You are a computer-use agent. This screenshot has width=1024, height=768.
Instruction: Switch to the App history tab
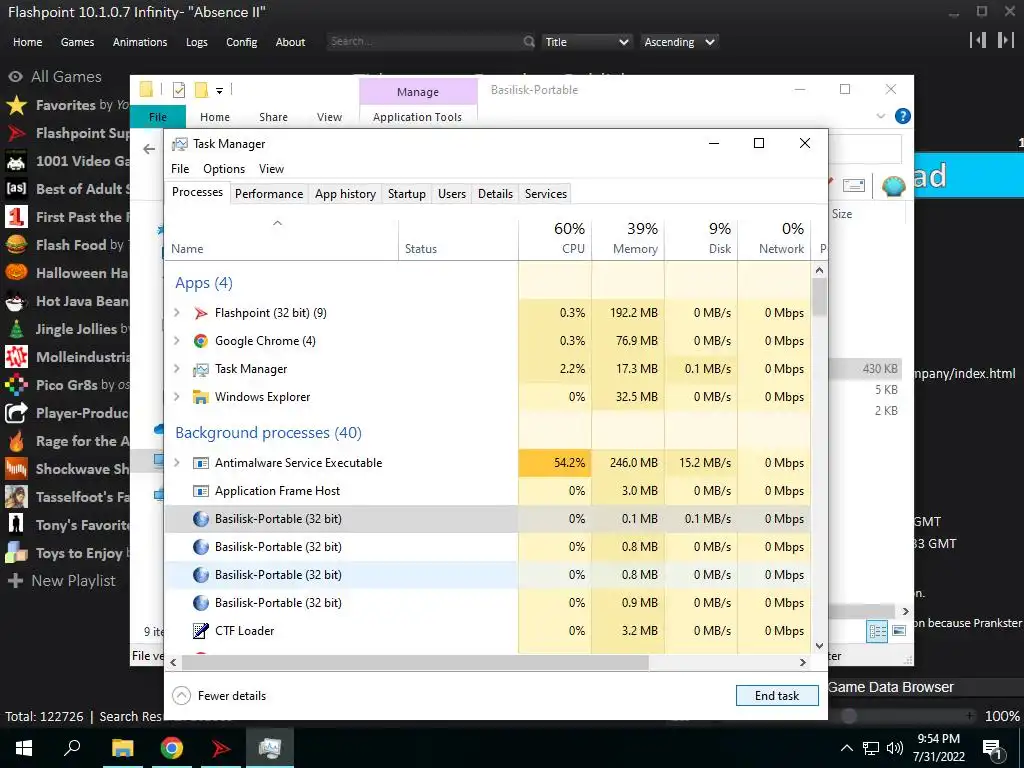[x=345, y=194]
